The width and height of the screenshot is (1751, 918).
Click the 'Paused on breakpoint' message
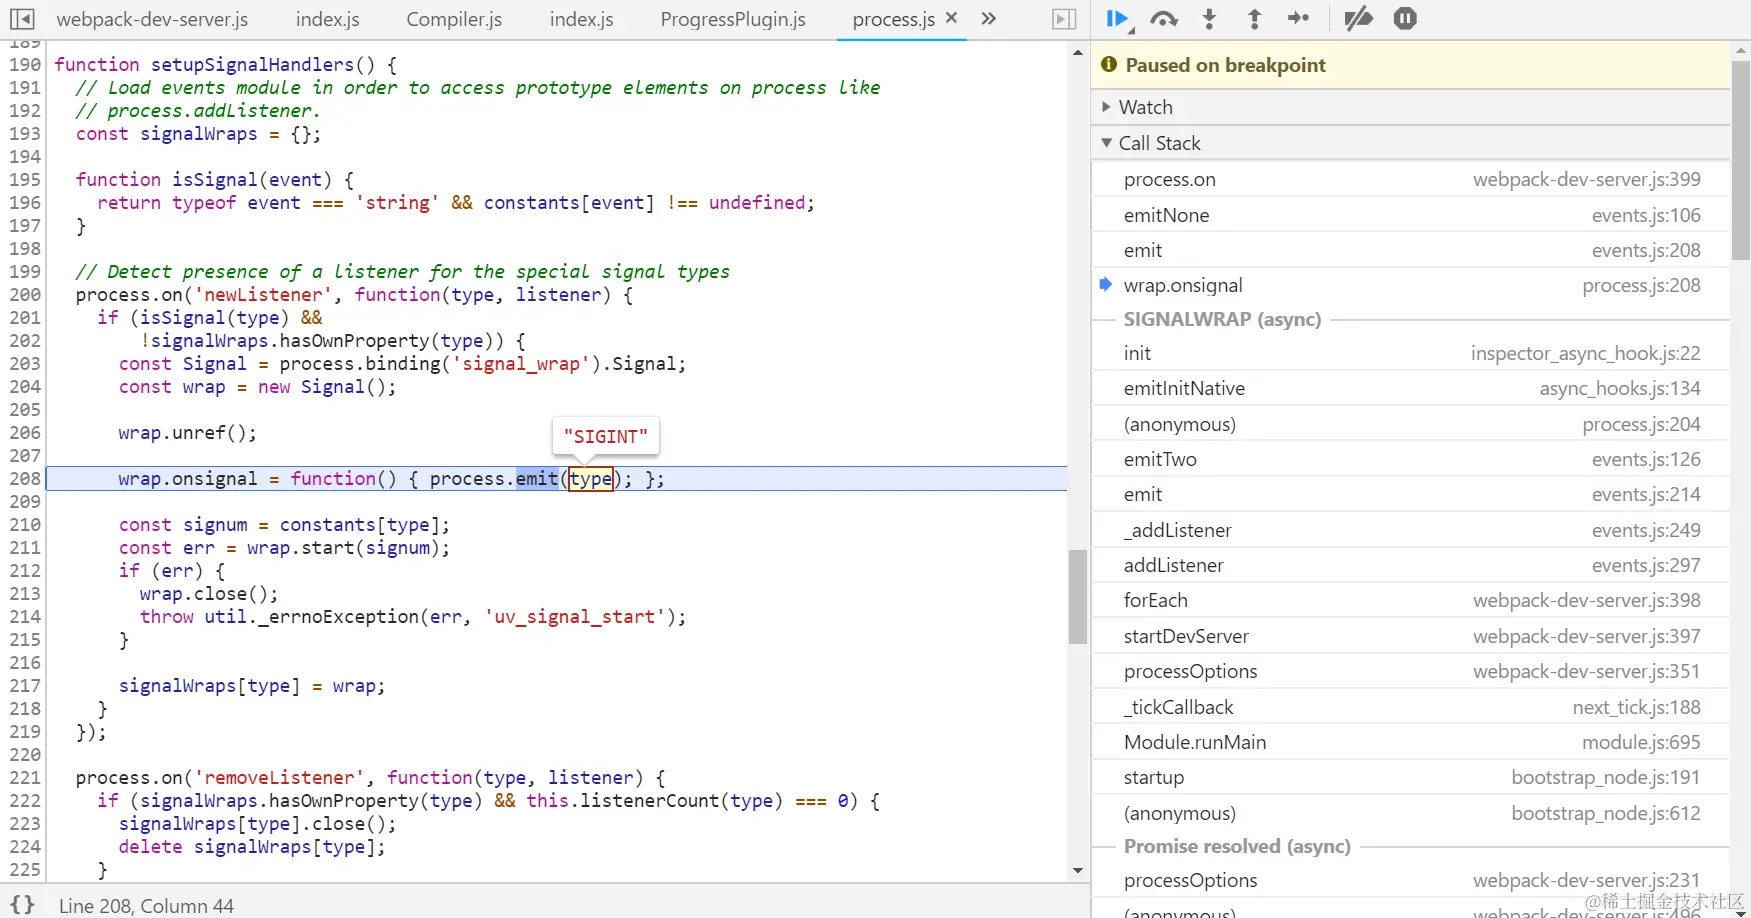[x=1225, y=65]
